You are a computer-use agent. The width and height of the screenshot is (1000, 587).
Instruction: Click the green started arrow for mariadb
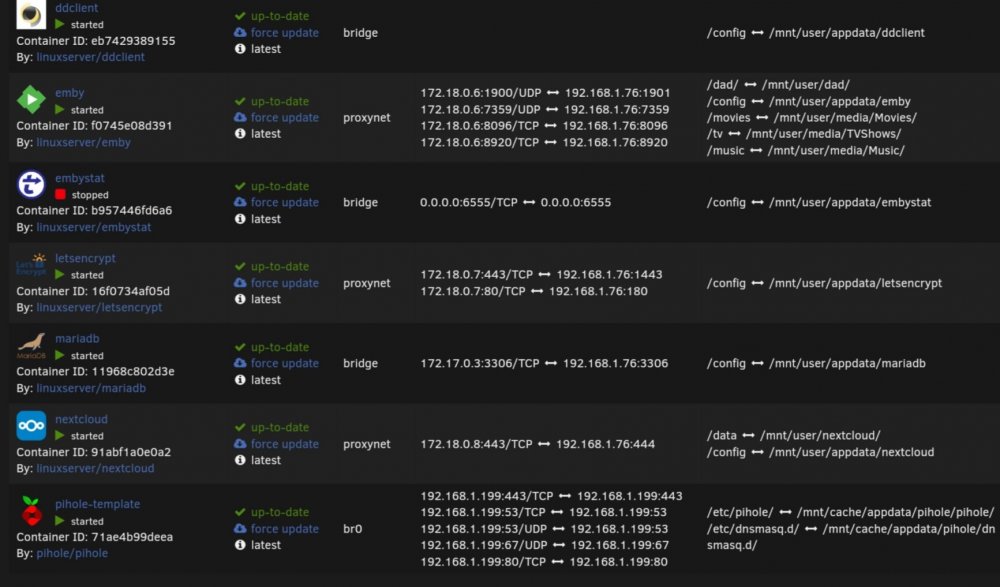[60, 355]
